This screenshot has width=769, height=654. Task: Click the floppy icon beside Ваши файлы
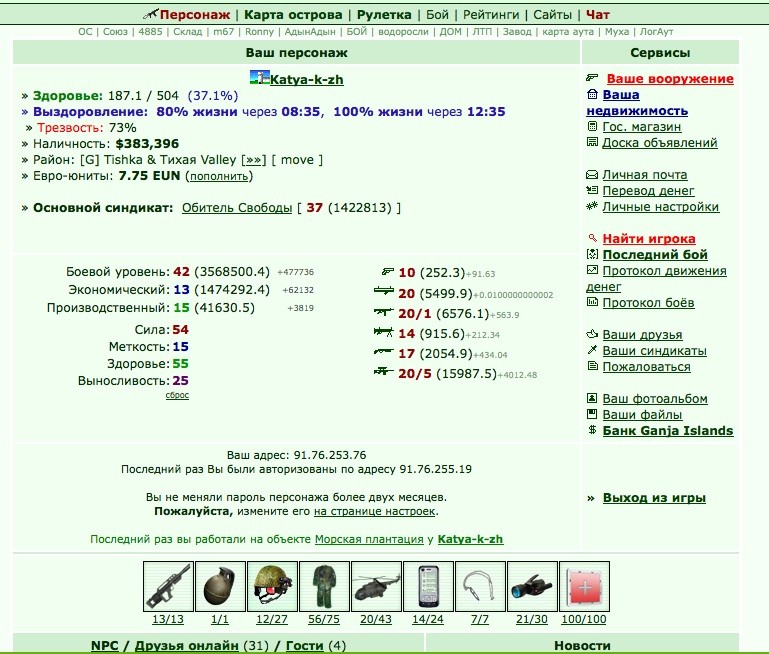(x=592, y=414)
